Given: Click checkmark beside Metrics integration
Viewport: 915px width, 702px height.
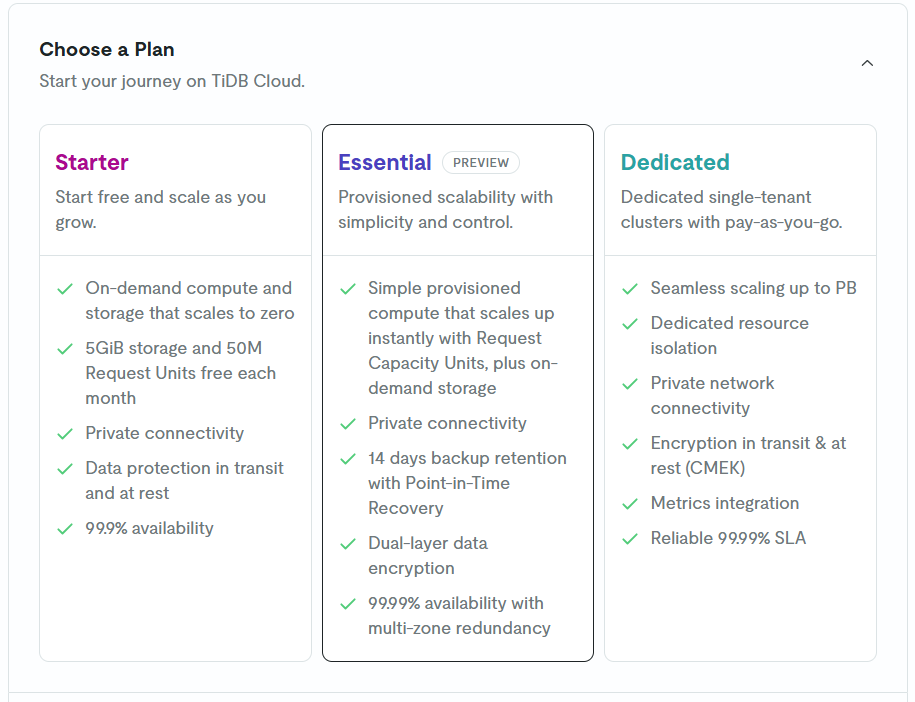Looking at the screenshot, I should click(630, 504).
